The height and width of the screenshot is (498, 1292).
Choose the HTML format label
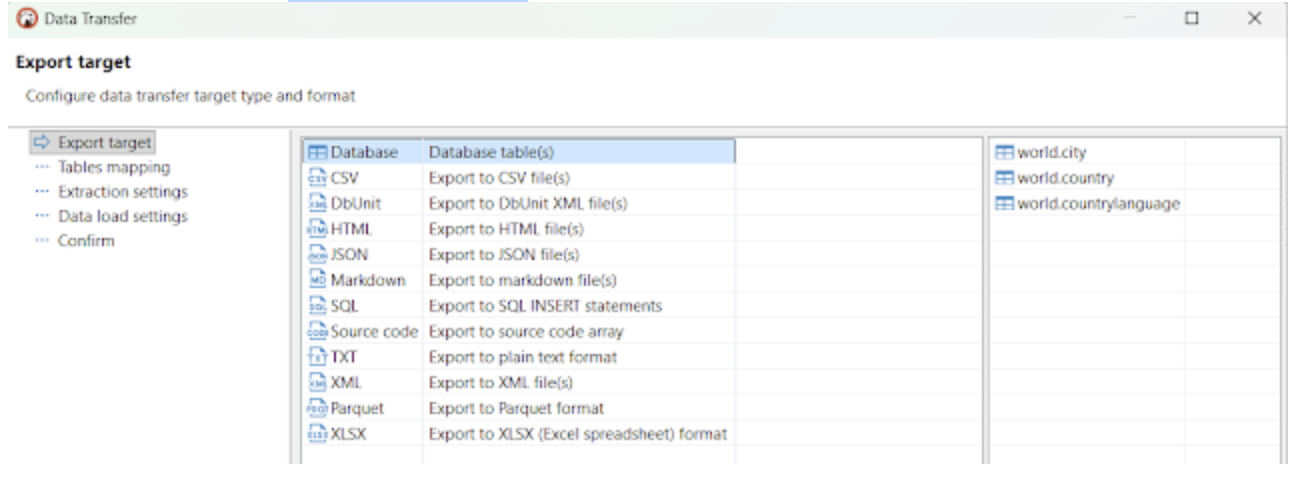pos(351,229)
